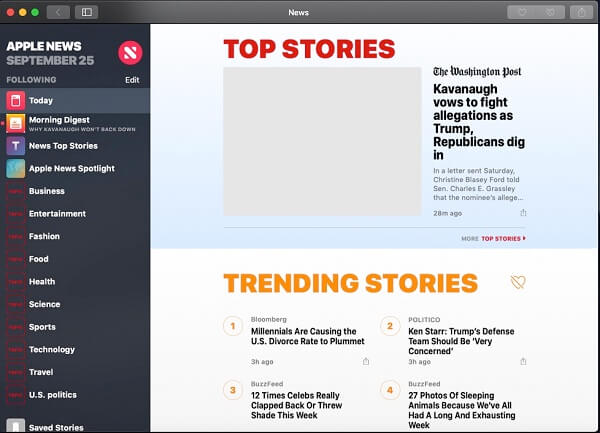Image resolution: width=600 pixels, height=433 pixels.
Task: Share the Kavanaugh story via its share icon
Action: pyautogui.click(x=523, y=213)
